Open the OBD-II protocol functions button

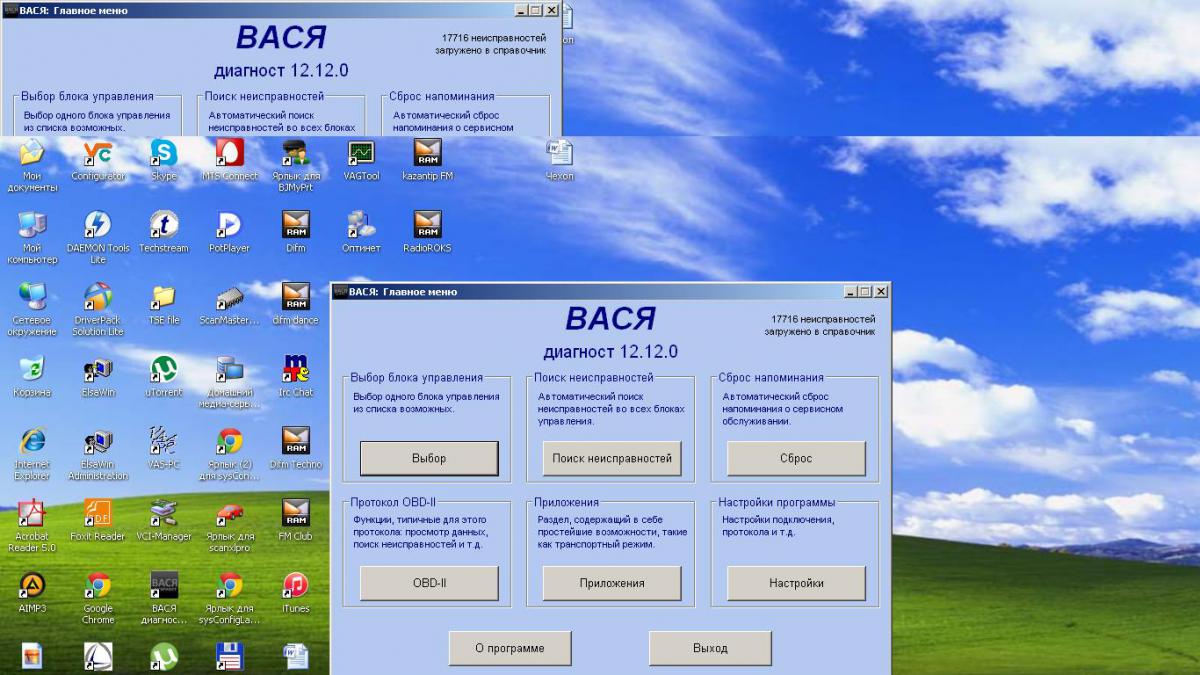coord(429,583)
